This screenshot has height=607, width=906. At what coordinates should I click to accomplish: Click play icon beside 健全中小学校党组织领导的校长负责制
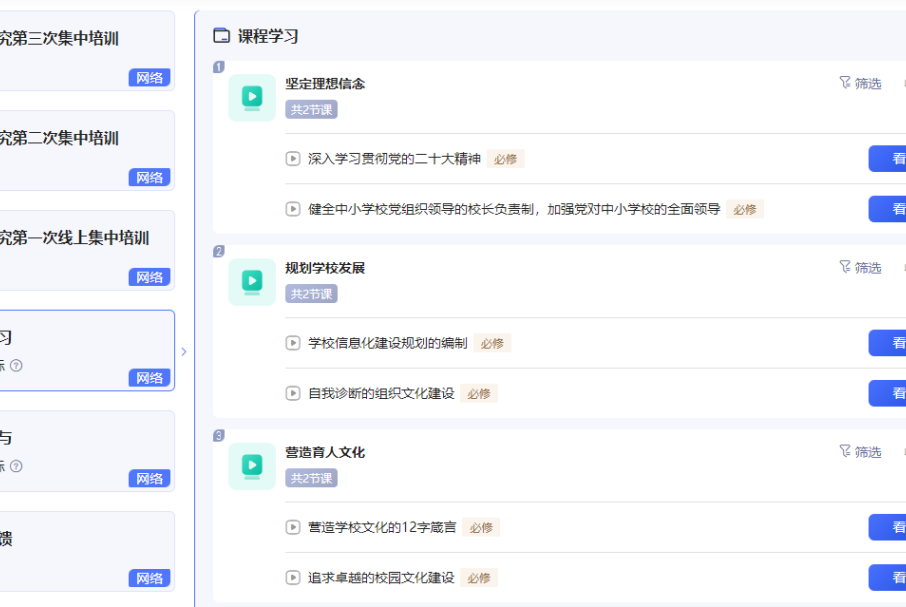(x=292, y=209)
